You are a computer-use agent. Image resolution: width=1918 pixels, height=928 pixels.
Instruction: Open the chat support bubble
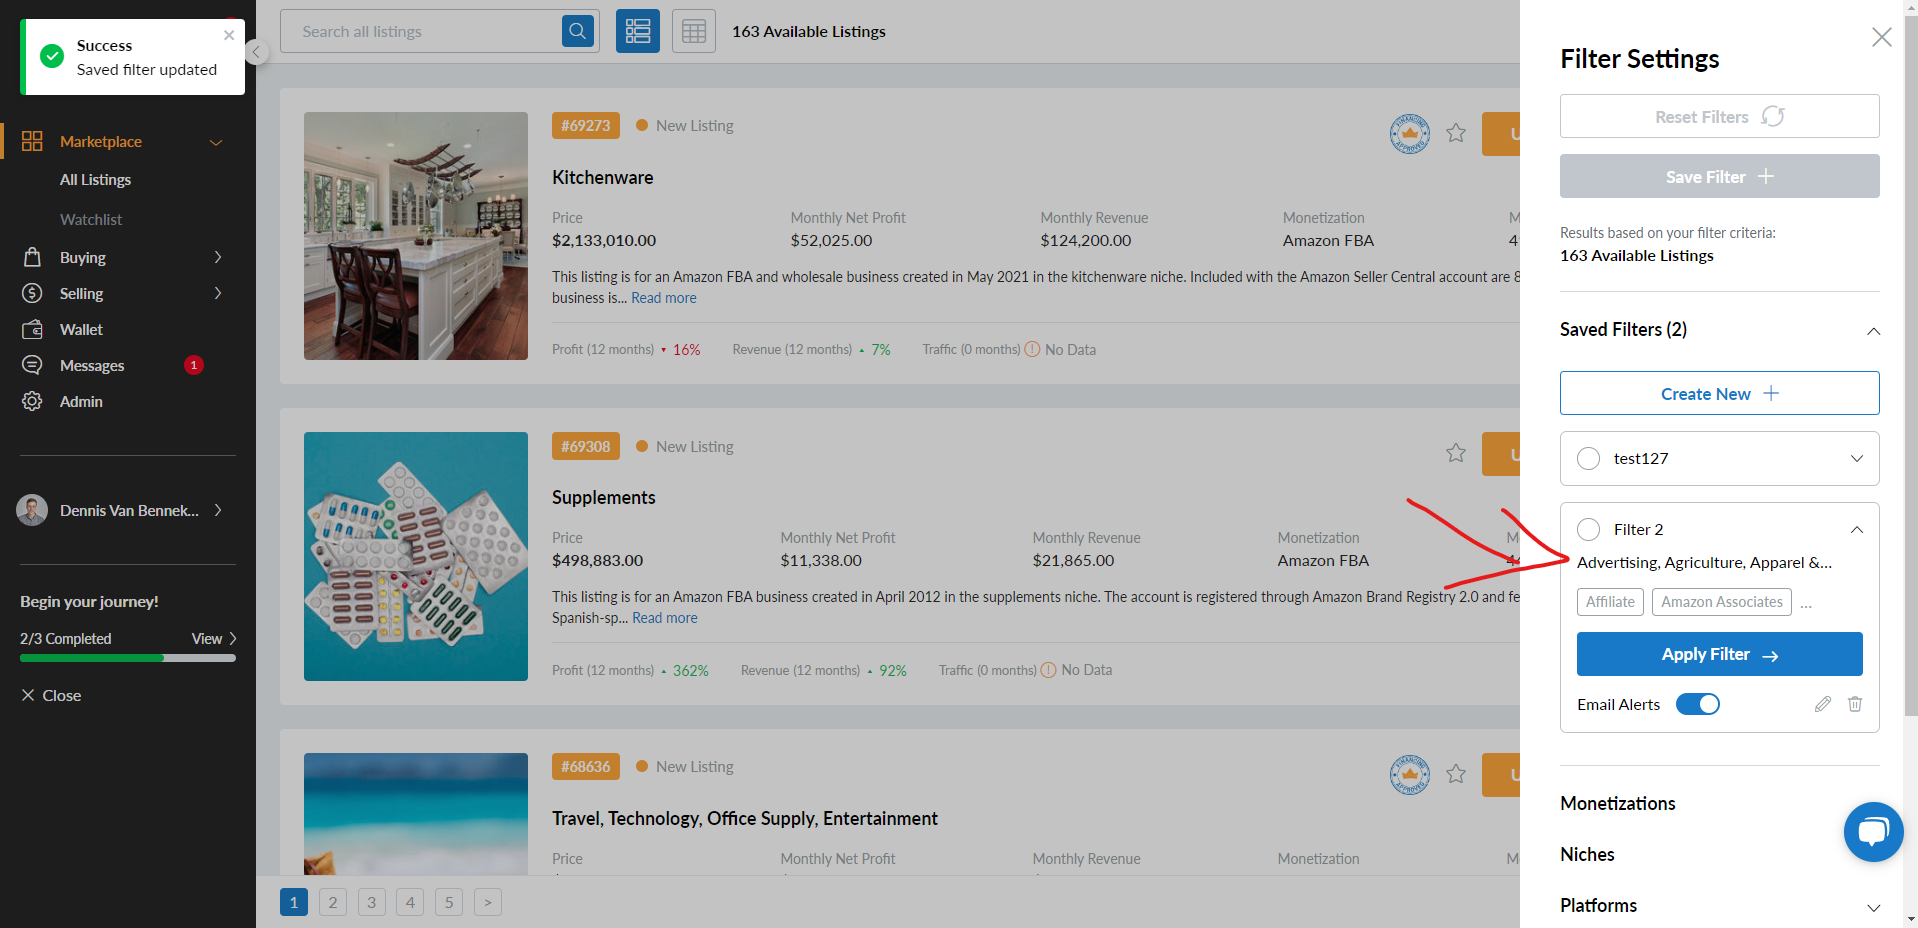[x=1873, y=832]
